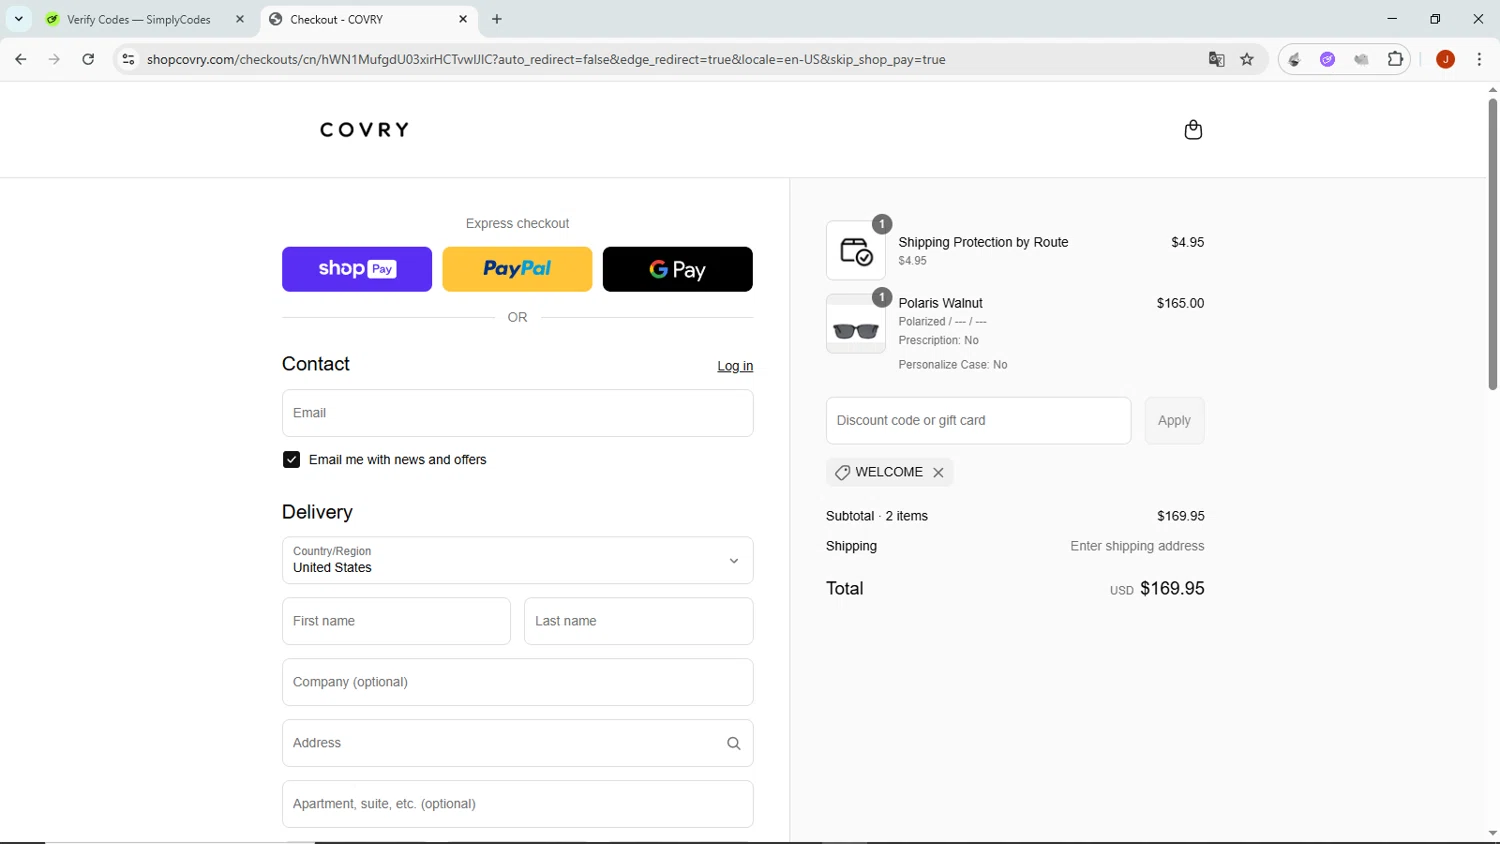The width and height of the screenshot is (1500, 844).
Task: Click the page vertical scrollbar
Action: click(1492, 244)
